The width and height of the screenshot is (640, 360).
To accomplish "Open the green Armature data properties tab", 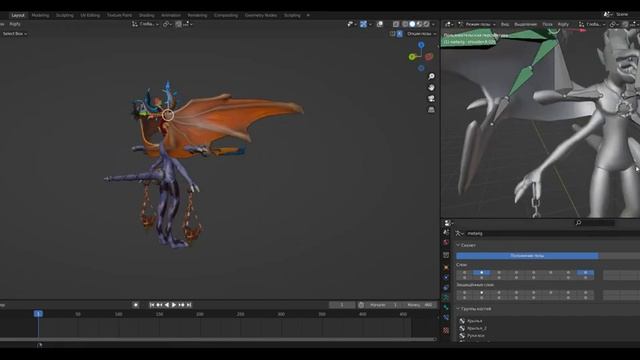I will pos(446,298).
